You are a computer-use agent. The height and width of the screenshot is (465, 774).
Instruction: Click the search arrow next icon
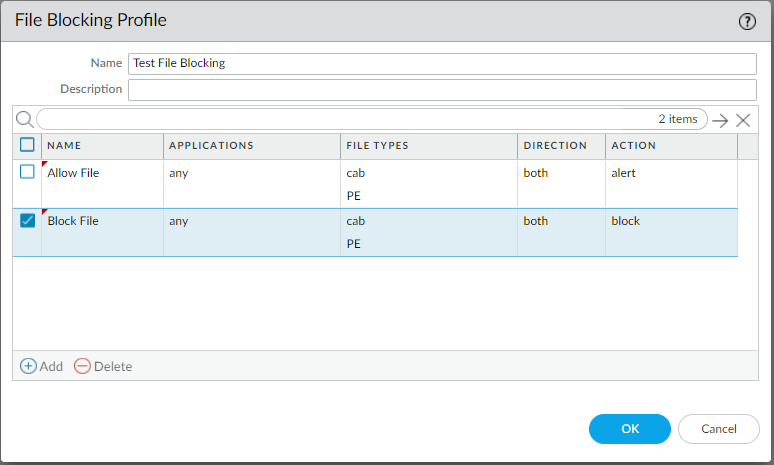pos(720,120)
